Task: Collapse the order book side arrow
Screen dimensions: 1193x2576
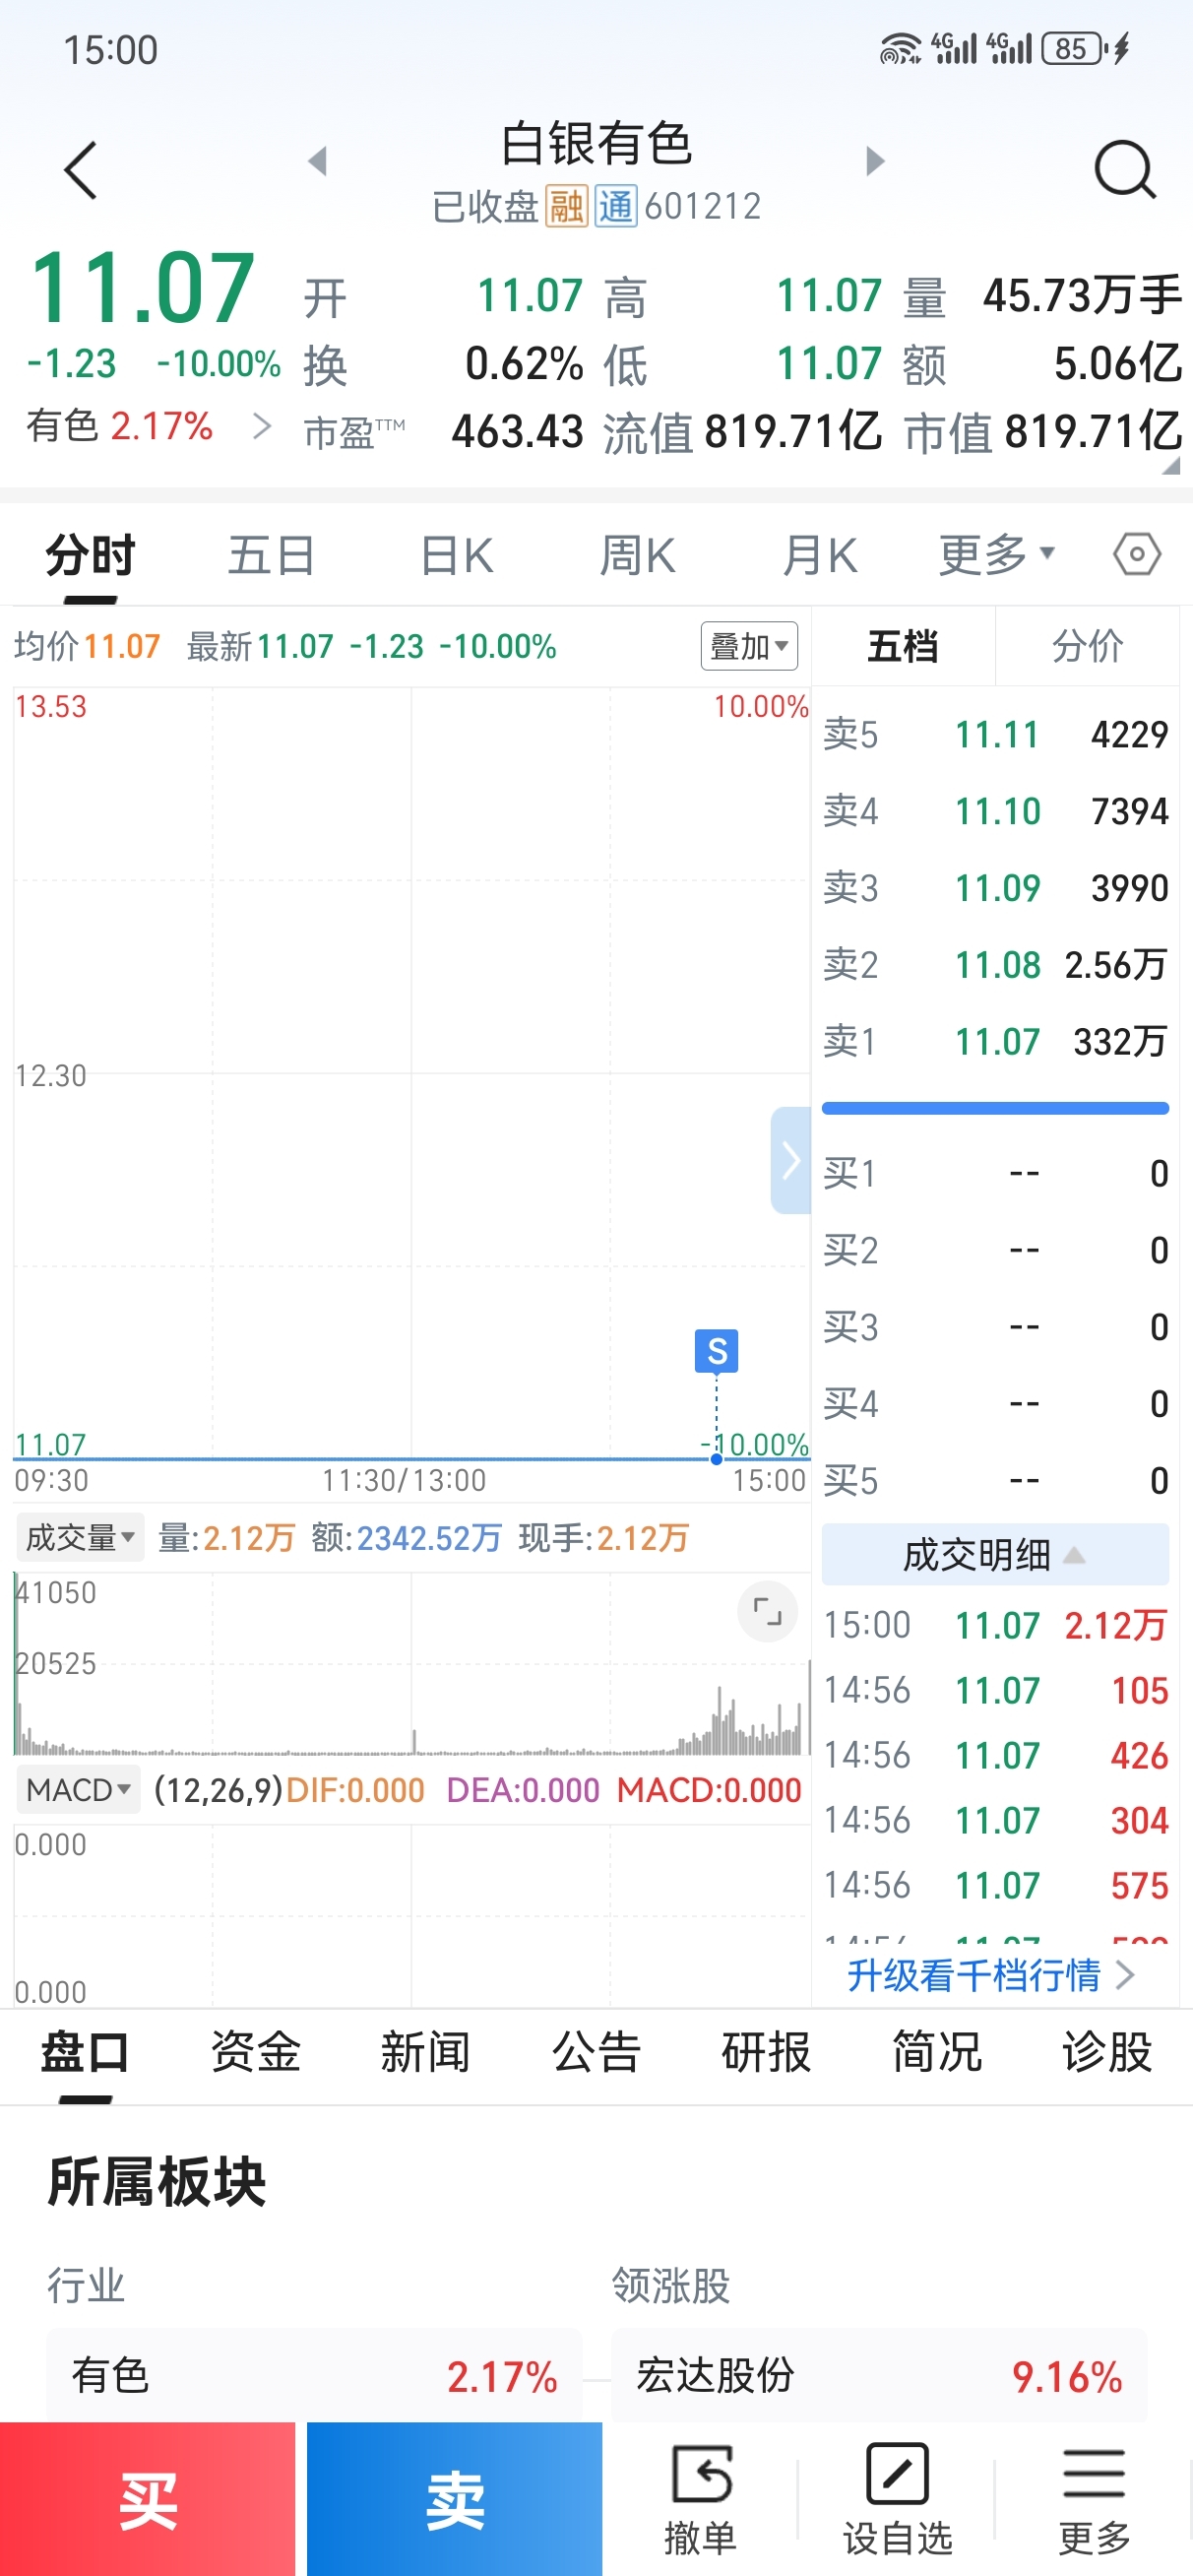Action: click(790, 1160)
